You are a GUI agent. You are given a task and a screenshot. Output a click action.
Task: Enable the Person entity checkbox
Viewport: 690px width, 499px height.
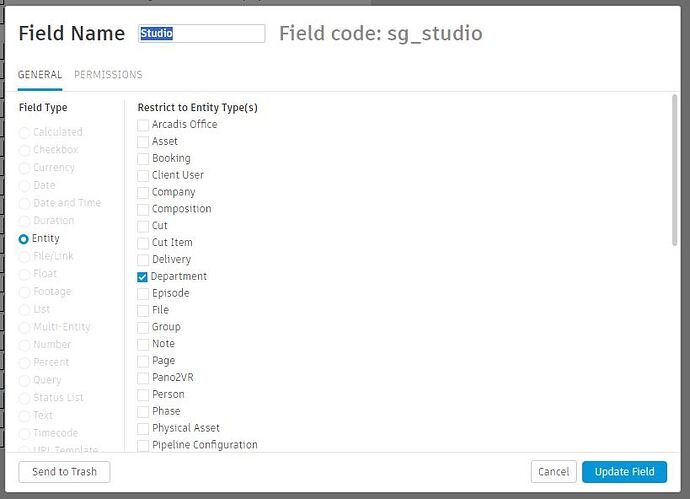point(143,395)
